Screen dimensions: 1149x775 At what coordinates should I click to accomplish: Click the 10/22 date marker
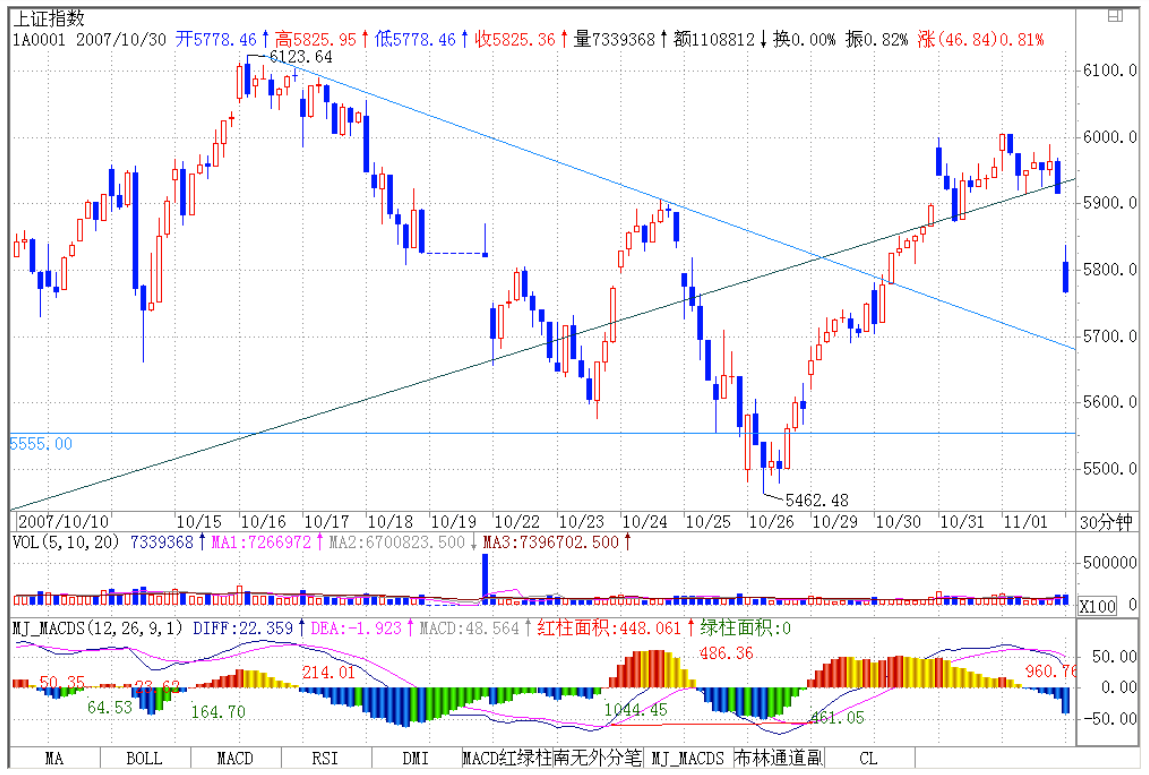click(x=517, y=522)
